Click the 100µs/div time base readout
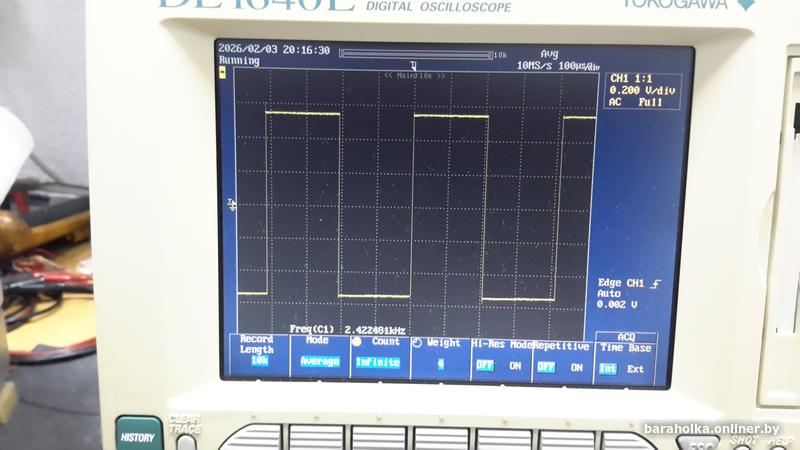The image size is (800, 450). click(x=579, y=66)
